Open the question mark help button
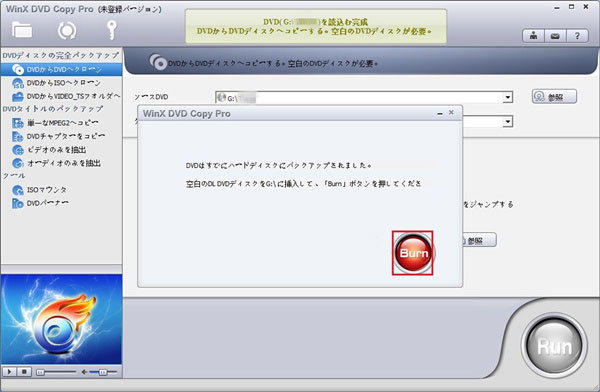This screenshot has width=600, height=392. (577, 36)
